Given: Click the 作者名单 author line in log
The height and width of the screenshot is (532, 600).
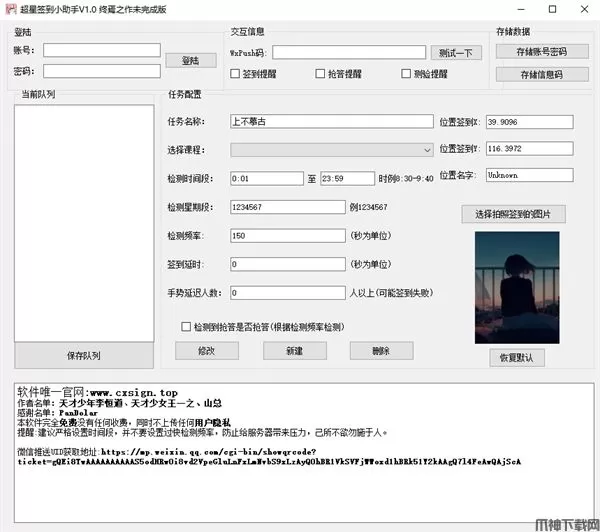Looking at the screenshot, I should 119,403.
